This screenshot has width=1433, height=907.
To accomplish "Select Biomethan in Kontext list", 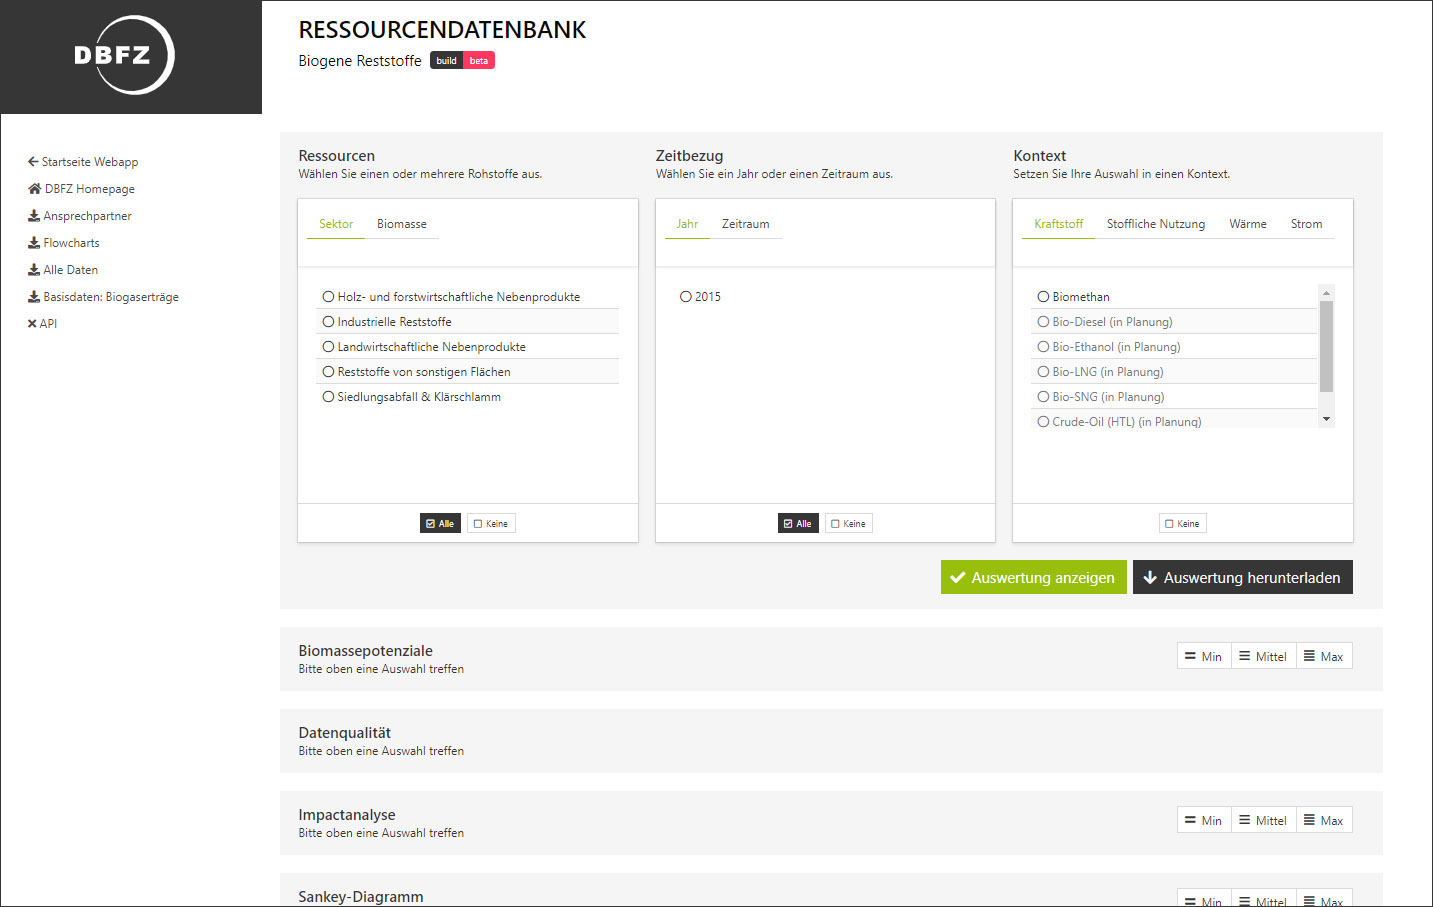I will 1174,297.
